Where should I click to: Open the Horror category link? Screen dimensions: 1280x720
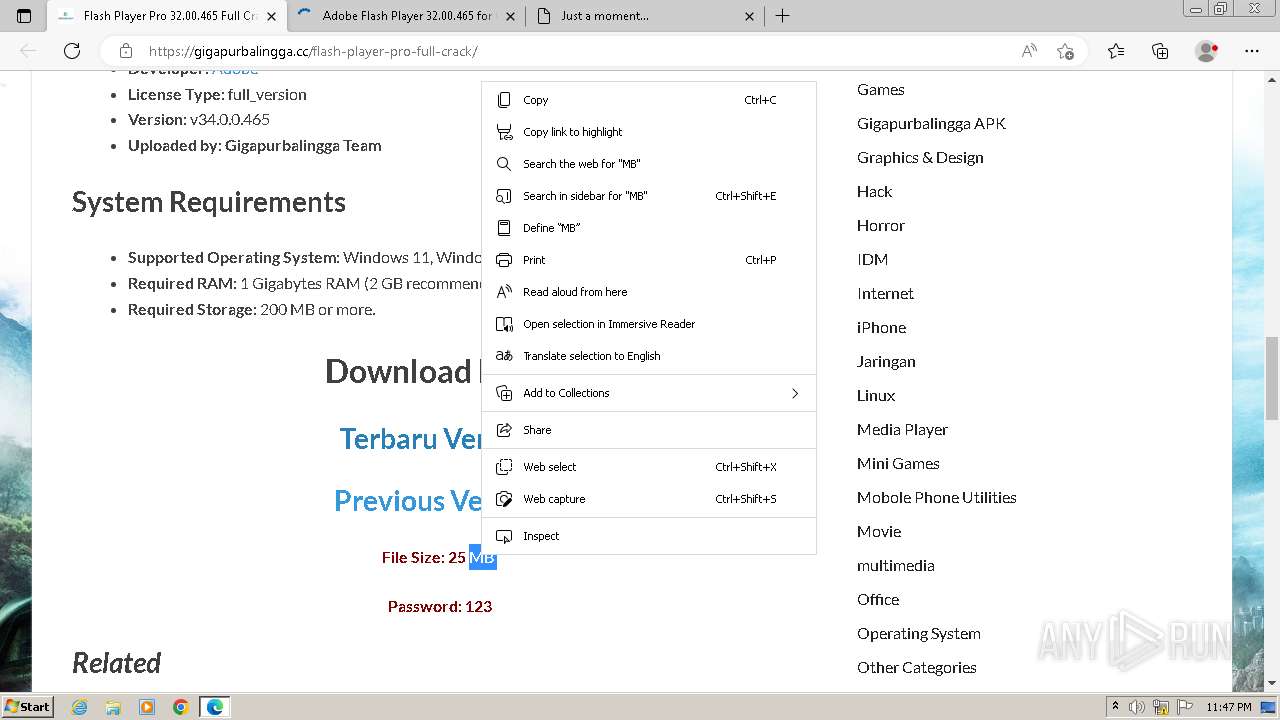pyautogui.click(x=880, y=226)
